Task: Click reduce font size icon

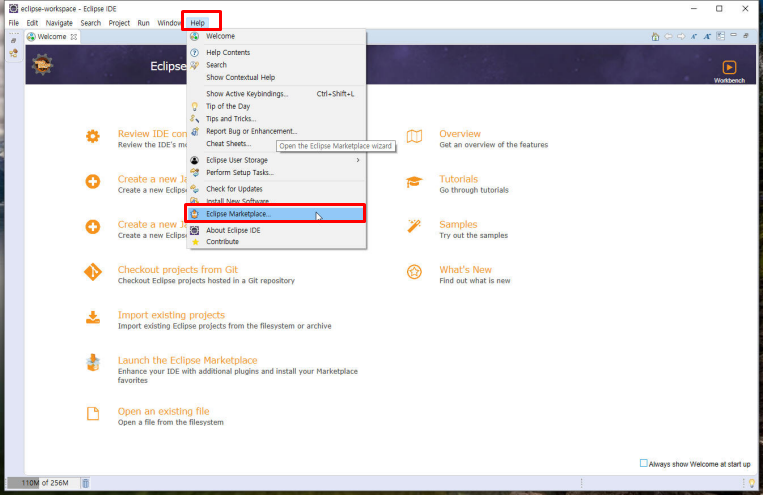Action: [x=694, y=37]
